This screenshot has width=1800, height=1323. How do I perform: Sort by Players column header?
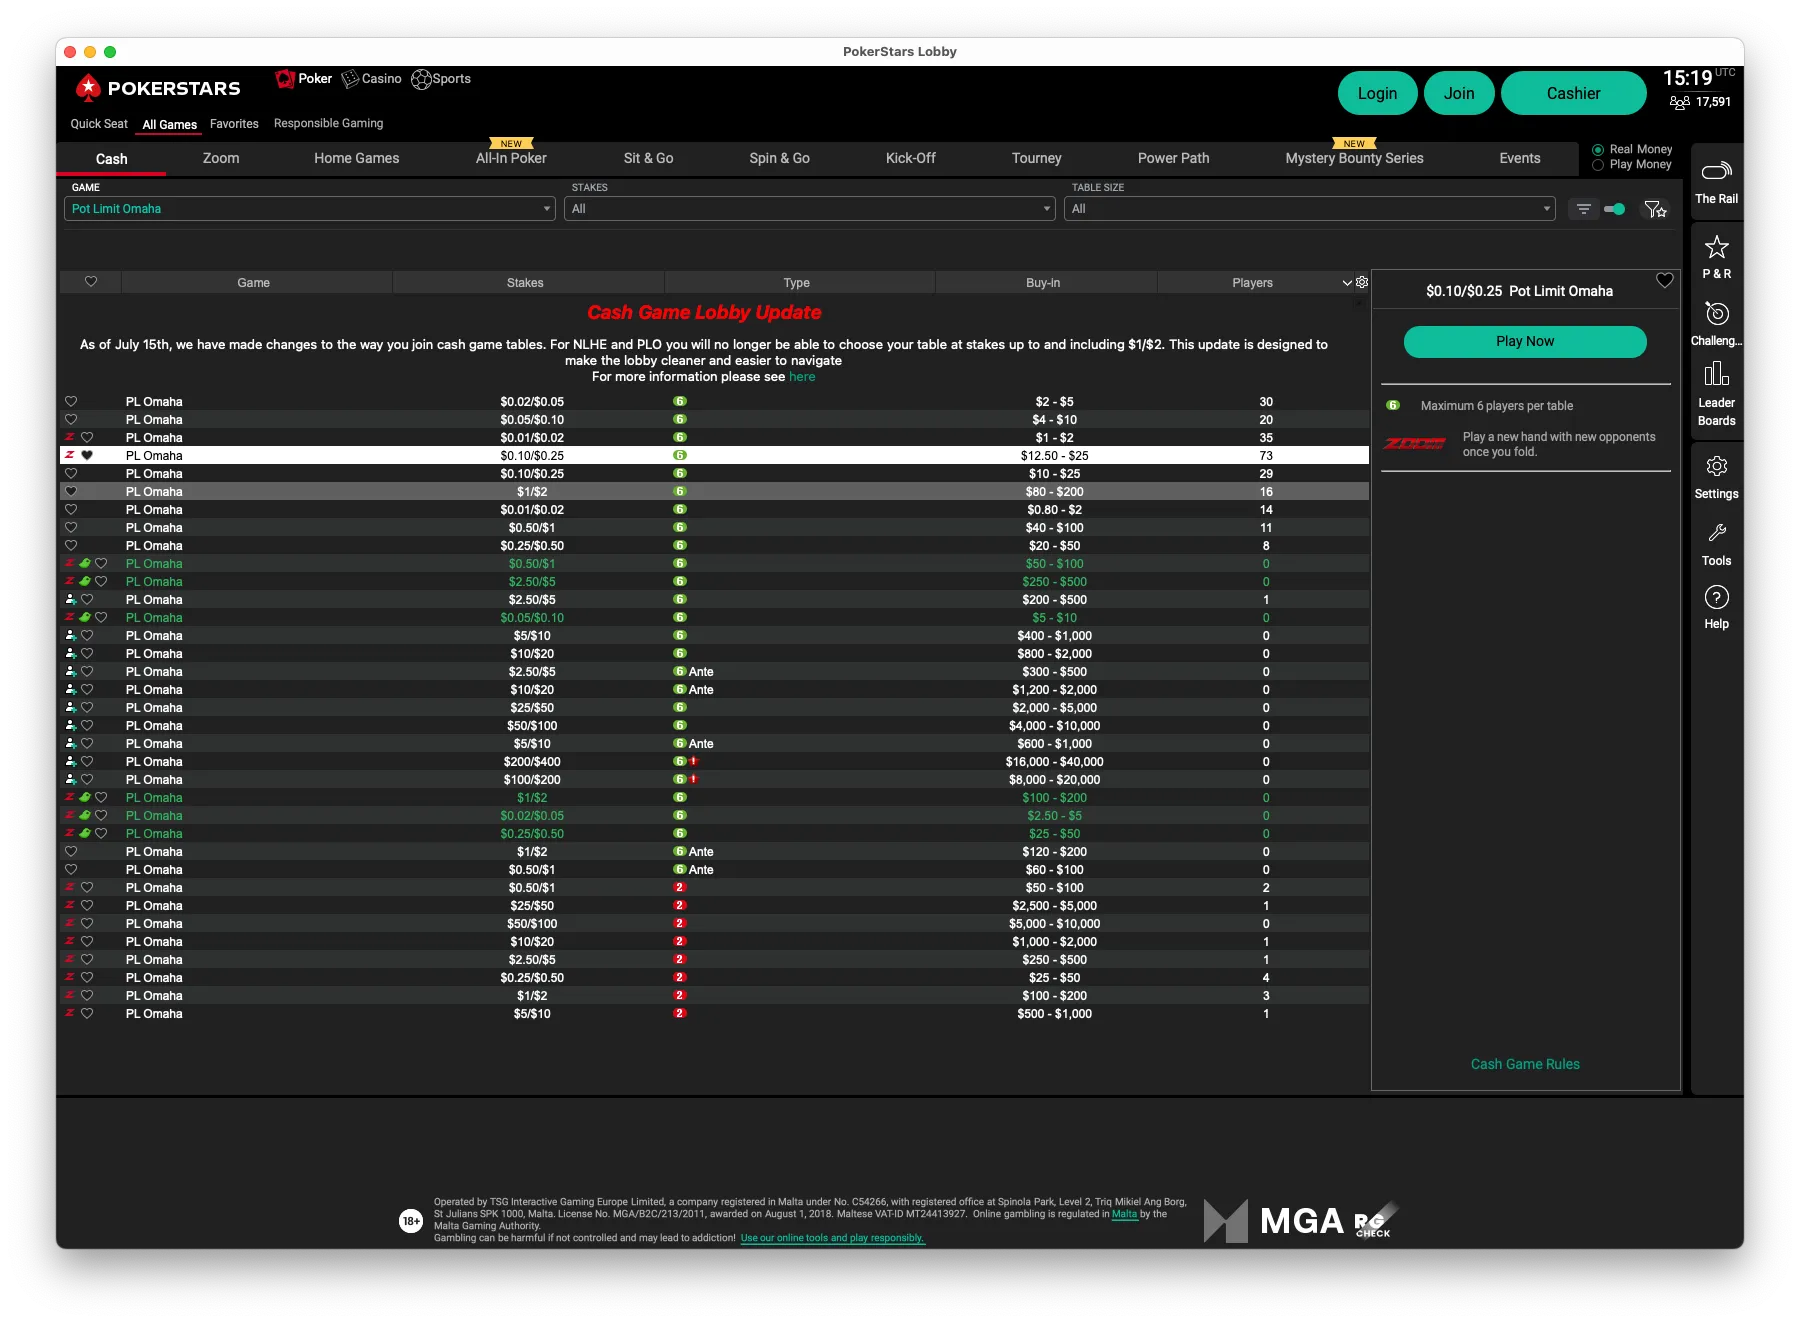coord(1252,283)
